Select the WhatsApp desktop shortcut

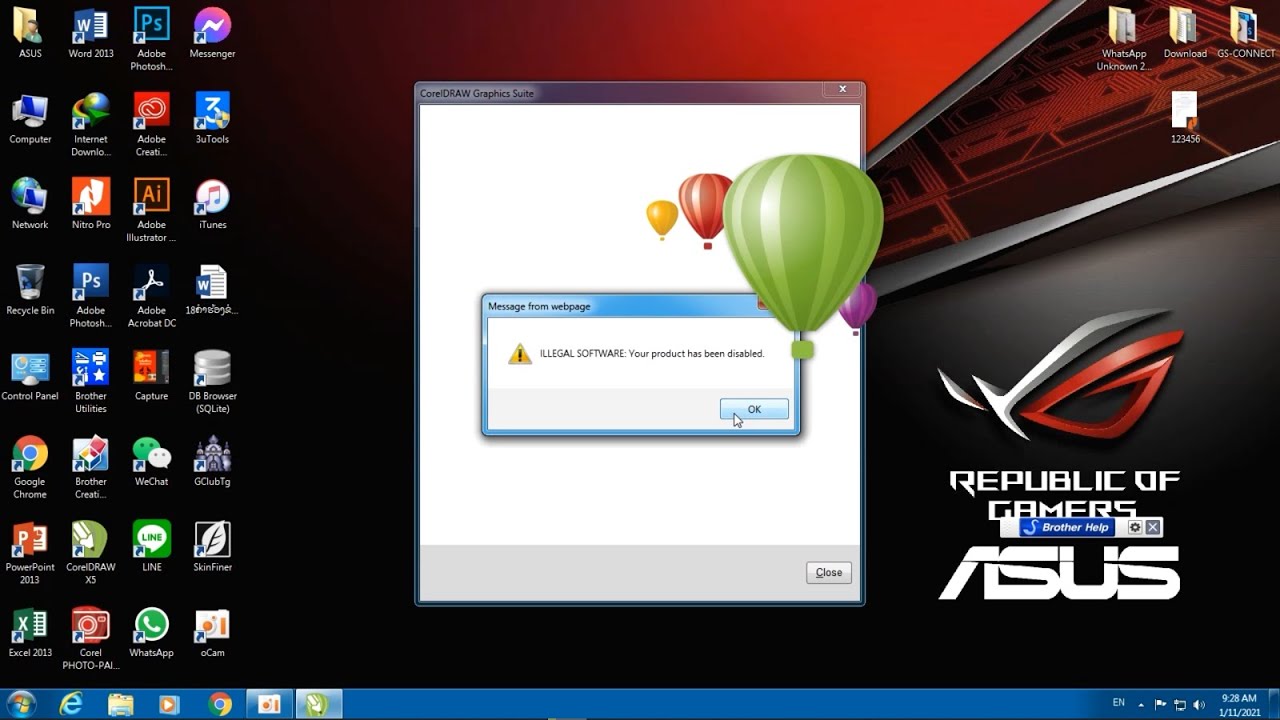[x=152, y=633]
